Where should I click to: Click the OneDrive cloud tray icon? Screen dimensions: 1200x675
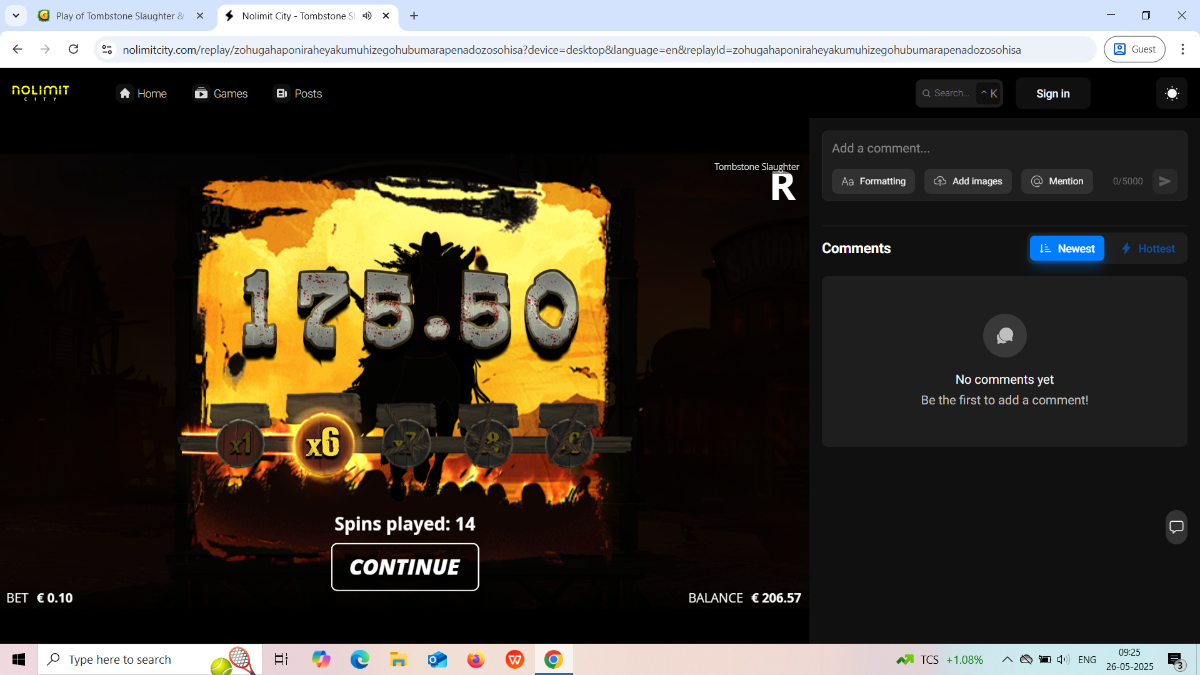[1026, 660]
